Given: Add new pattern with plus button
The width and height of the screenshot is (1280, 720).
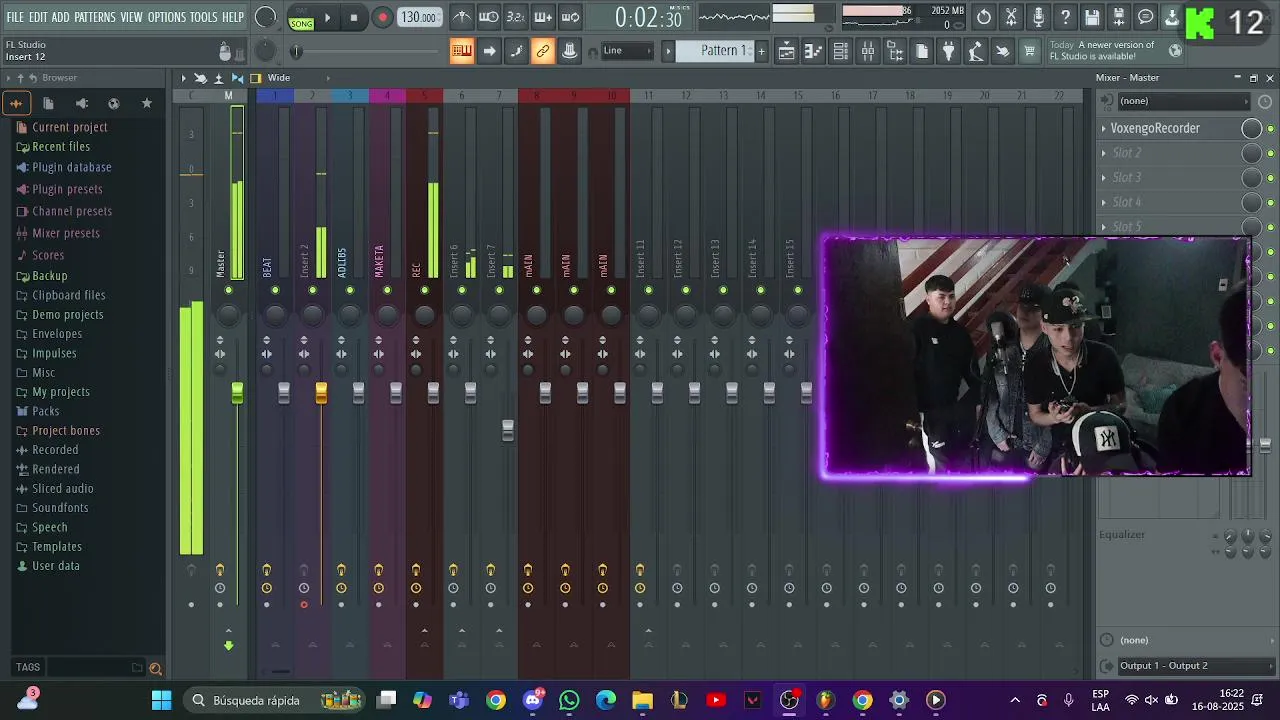Looking at the screenshot, I should (x=761, y=51).
